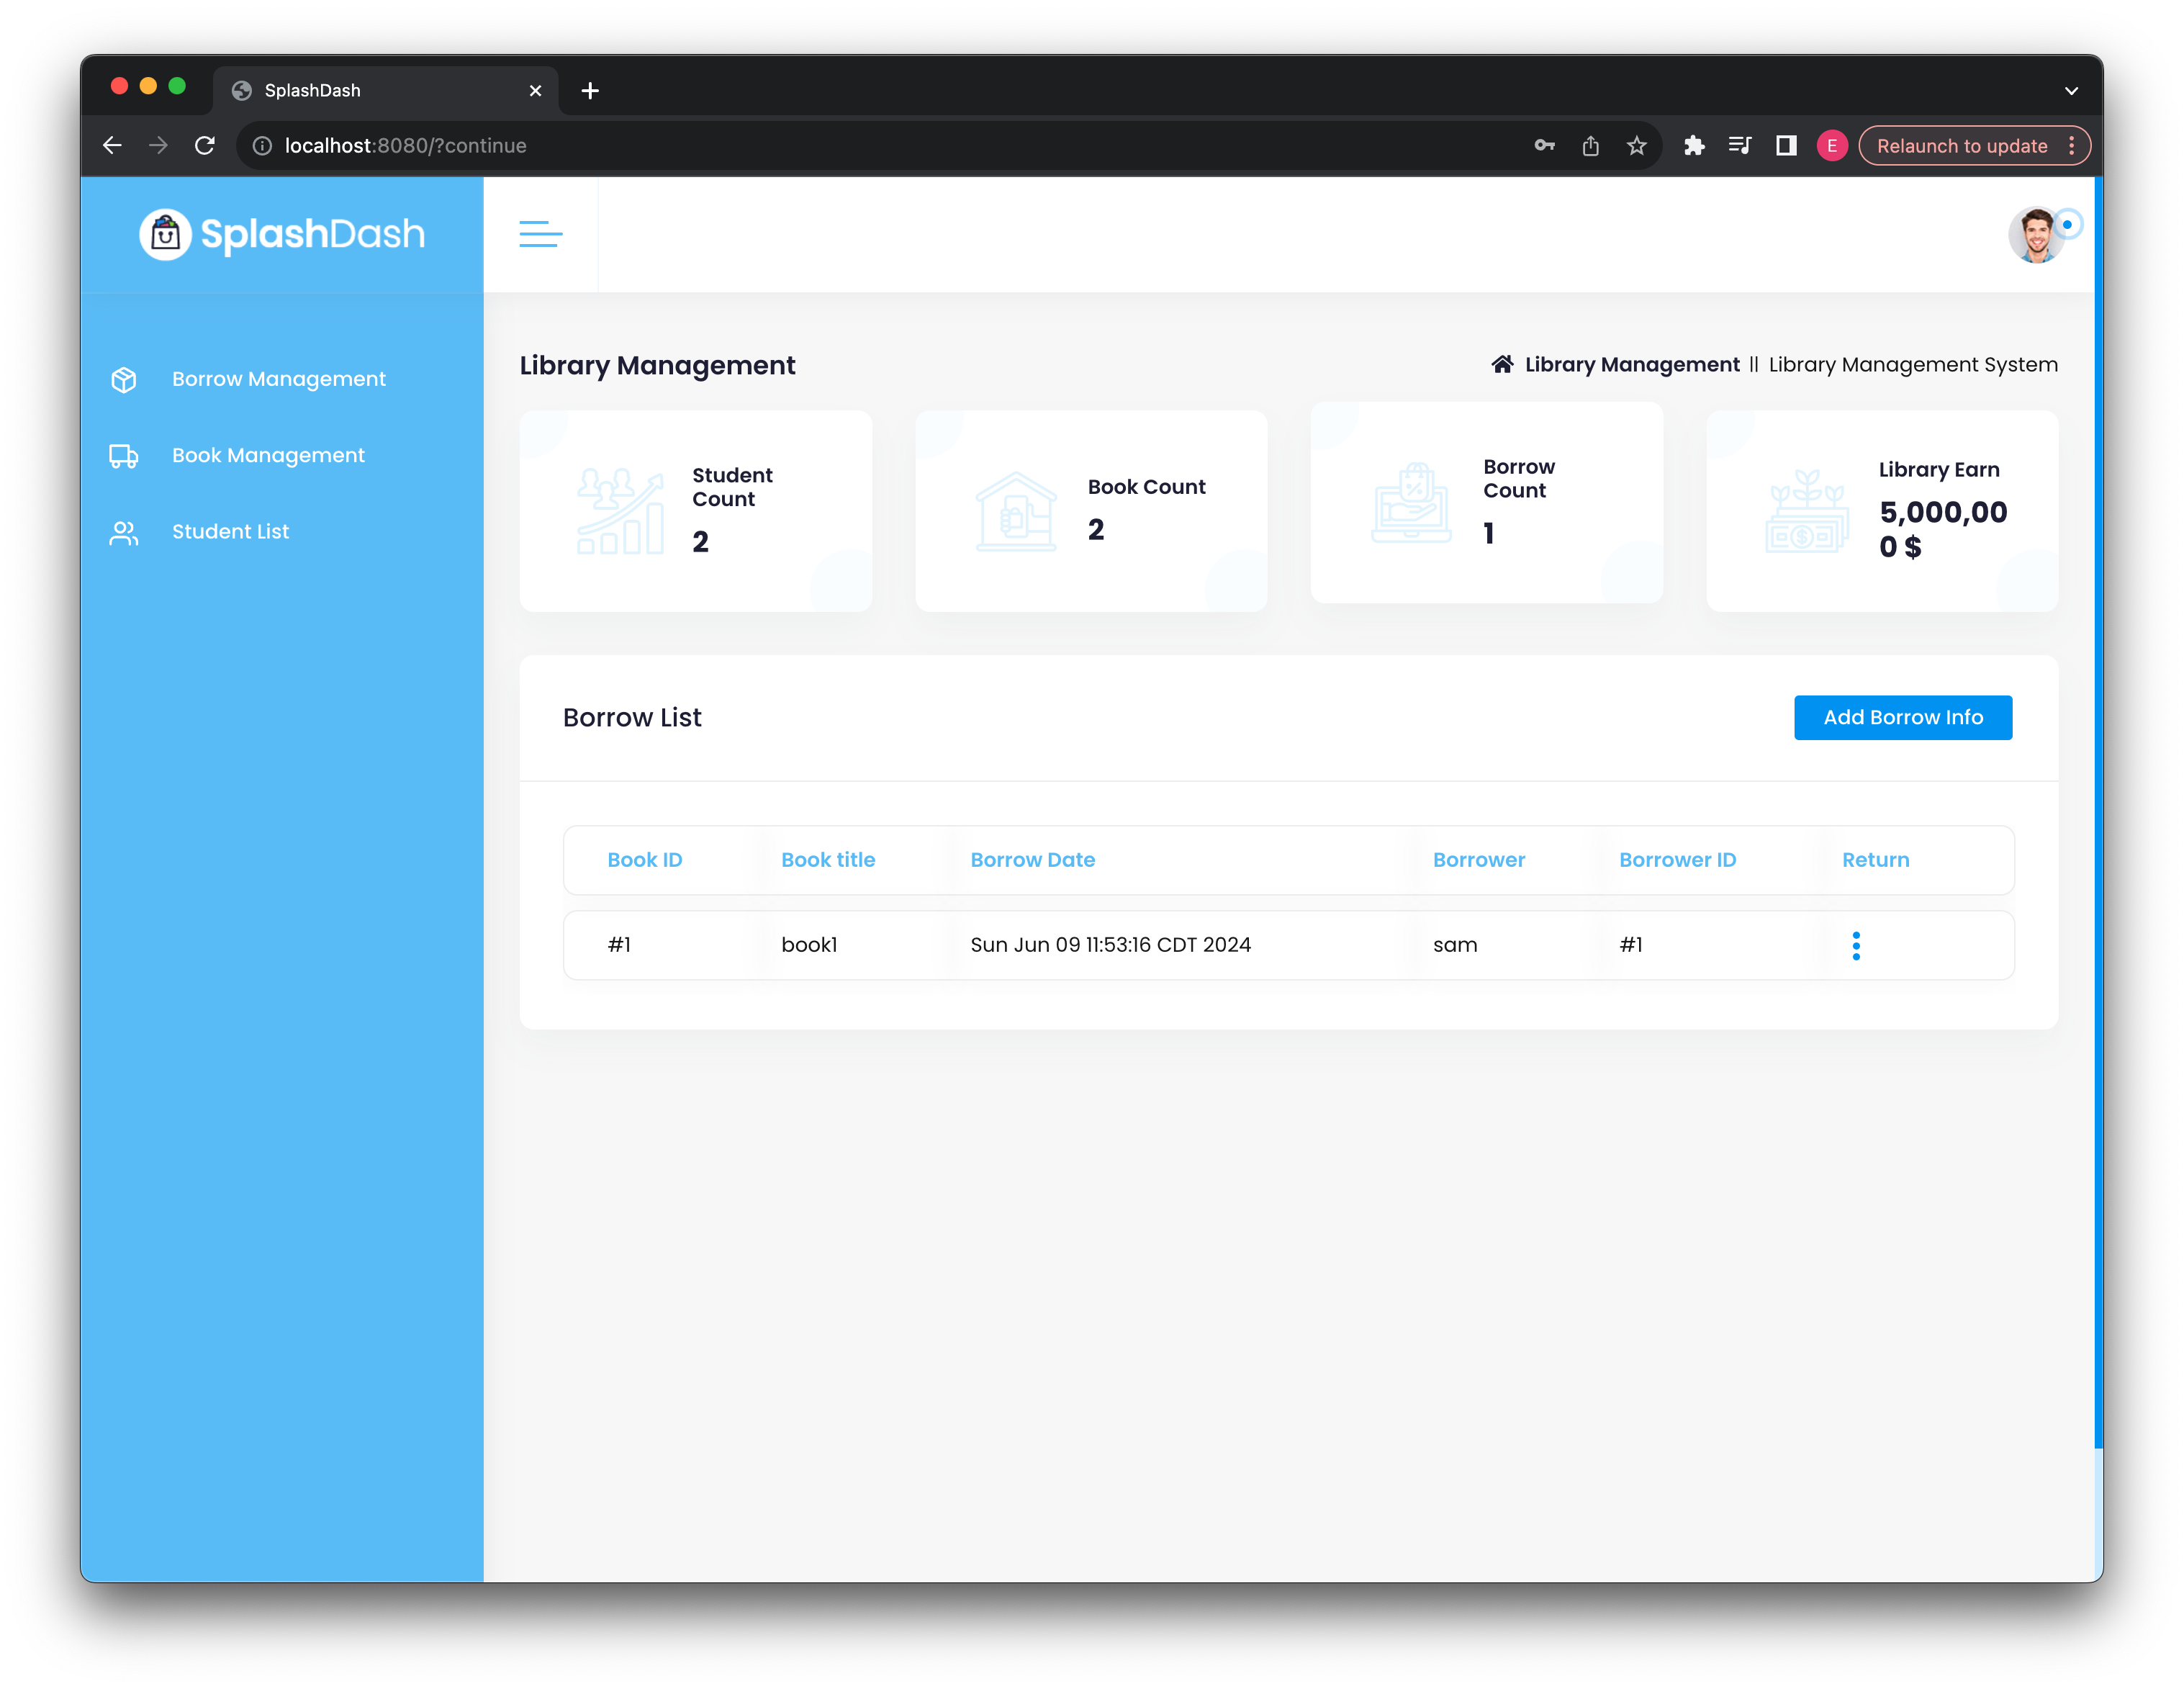Click Relaunch to update button
Viewport: 2184px width, 1689px height.
(x=1961, y=146)
